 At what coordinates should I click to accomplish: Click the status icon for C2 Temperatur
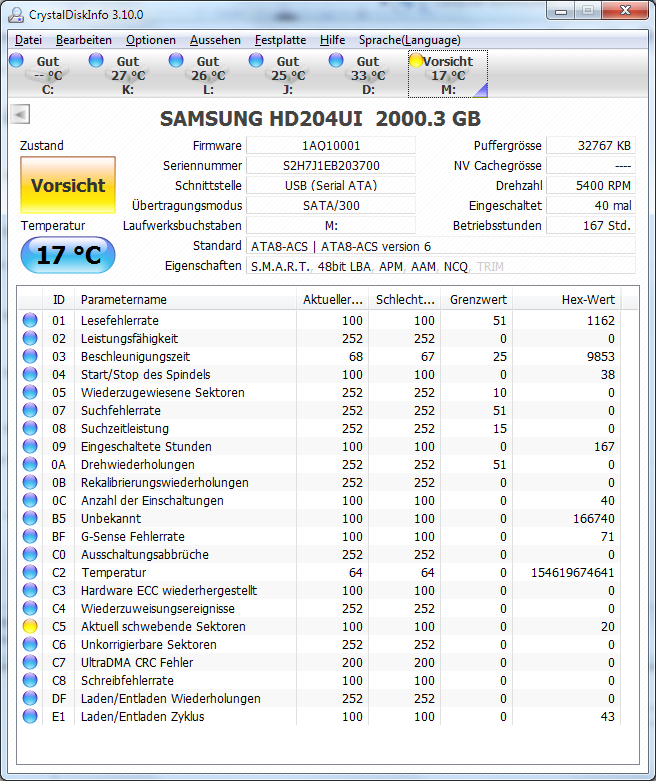[30, 572]
